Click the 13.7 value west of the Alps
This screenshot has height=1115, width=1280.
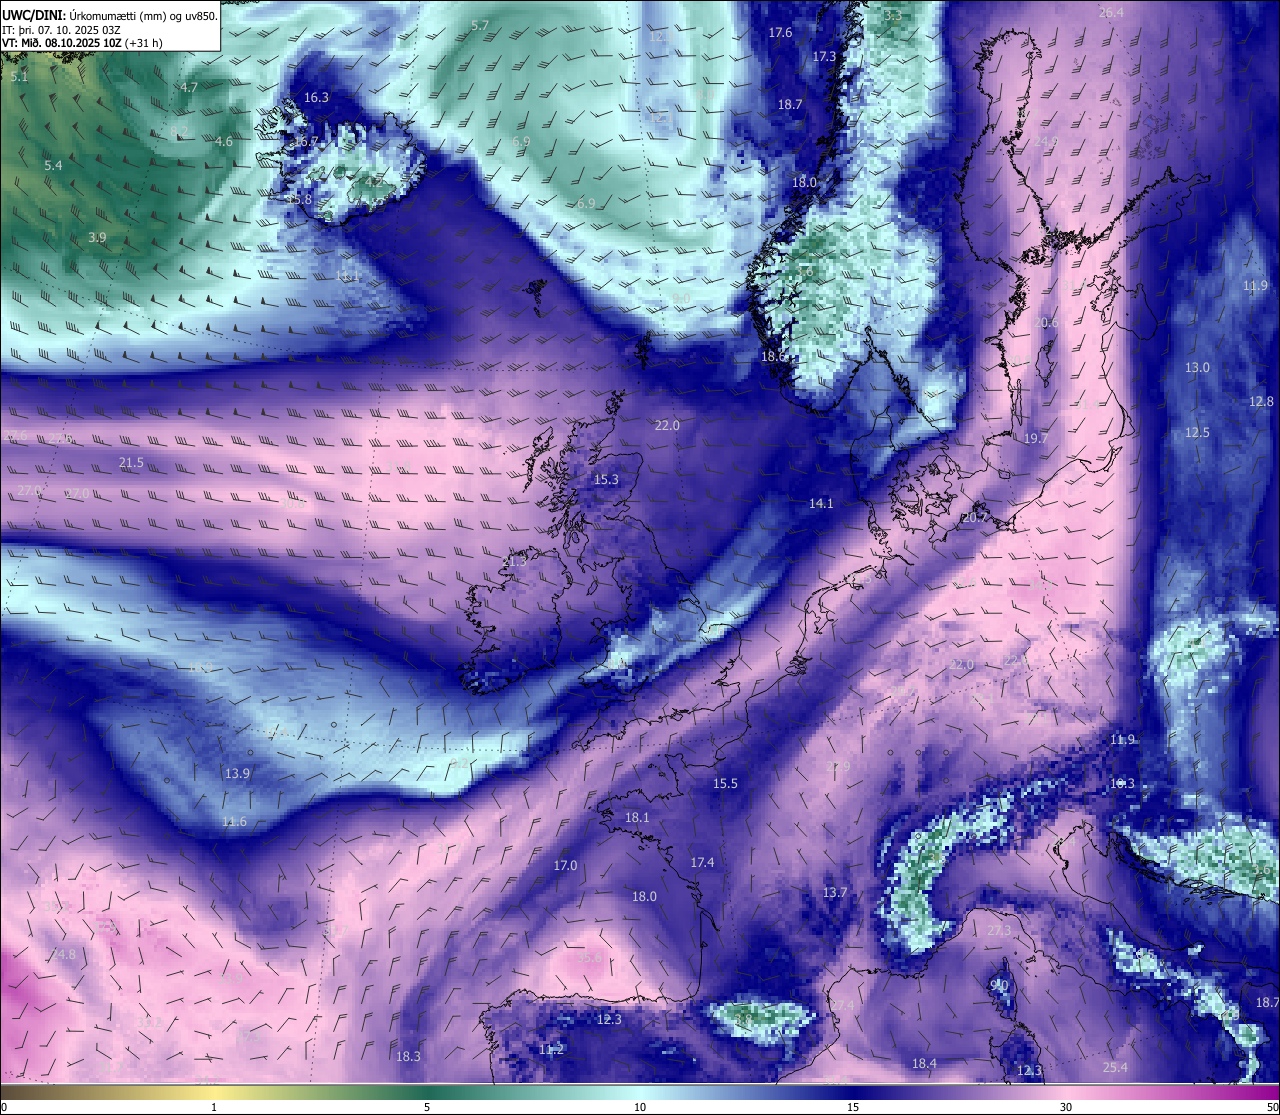835,892
